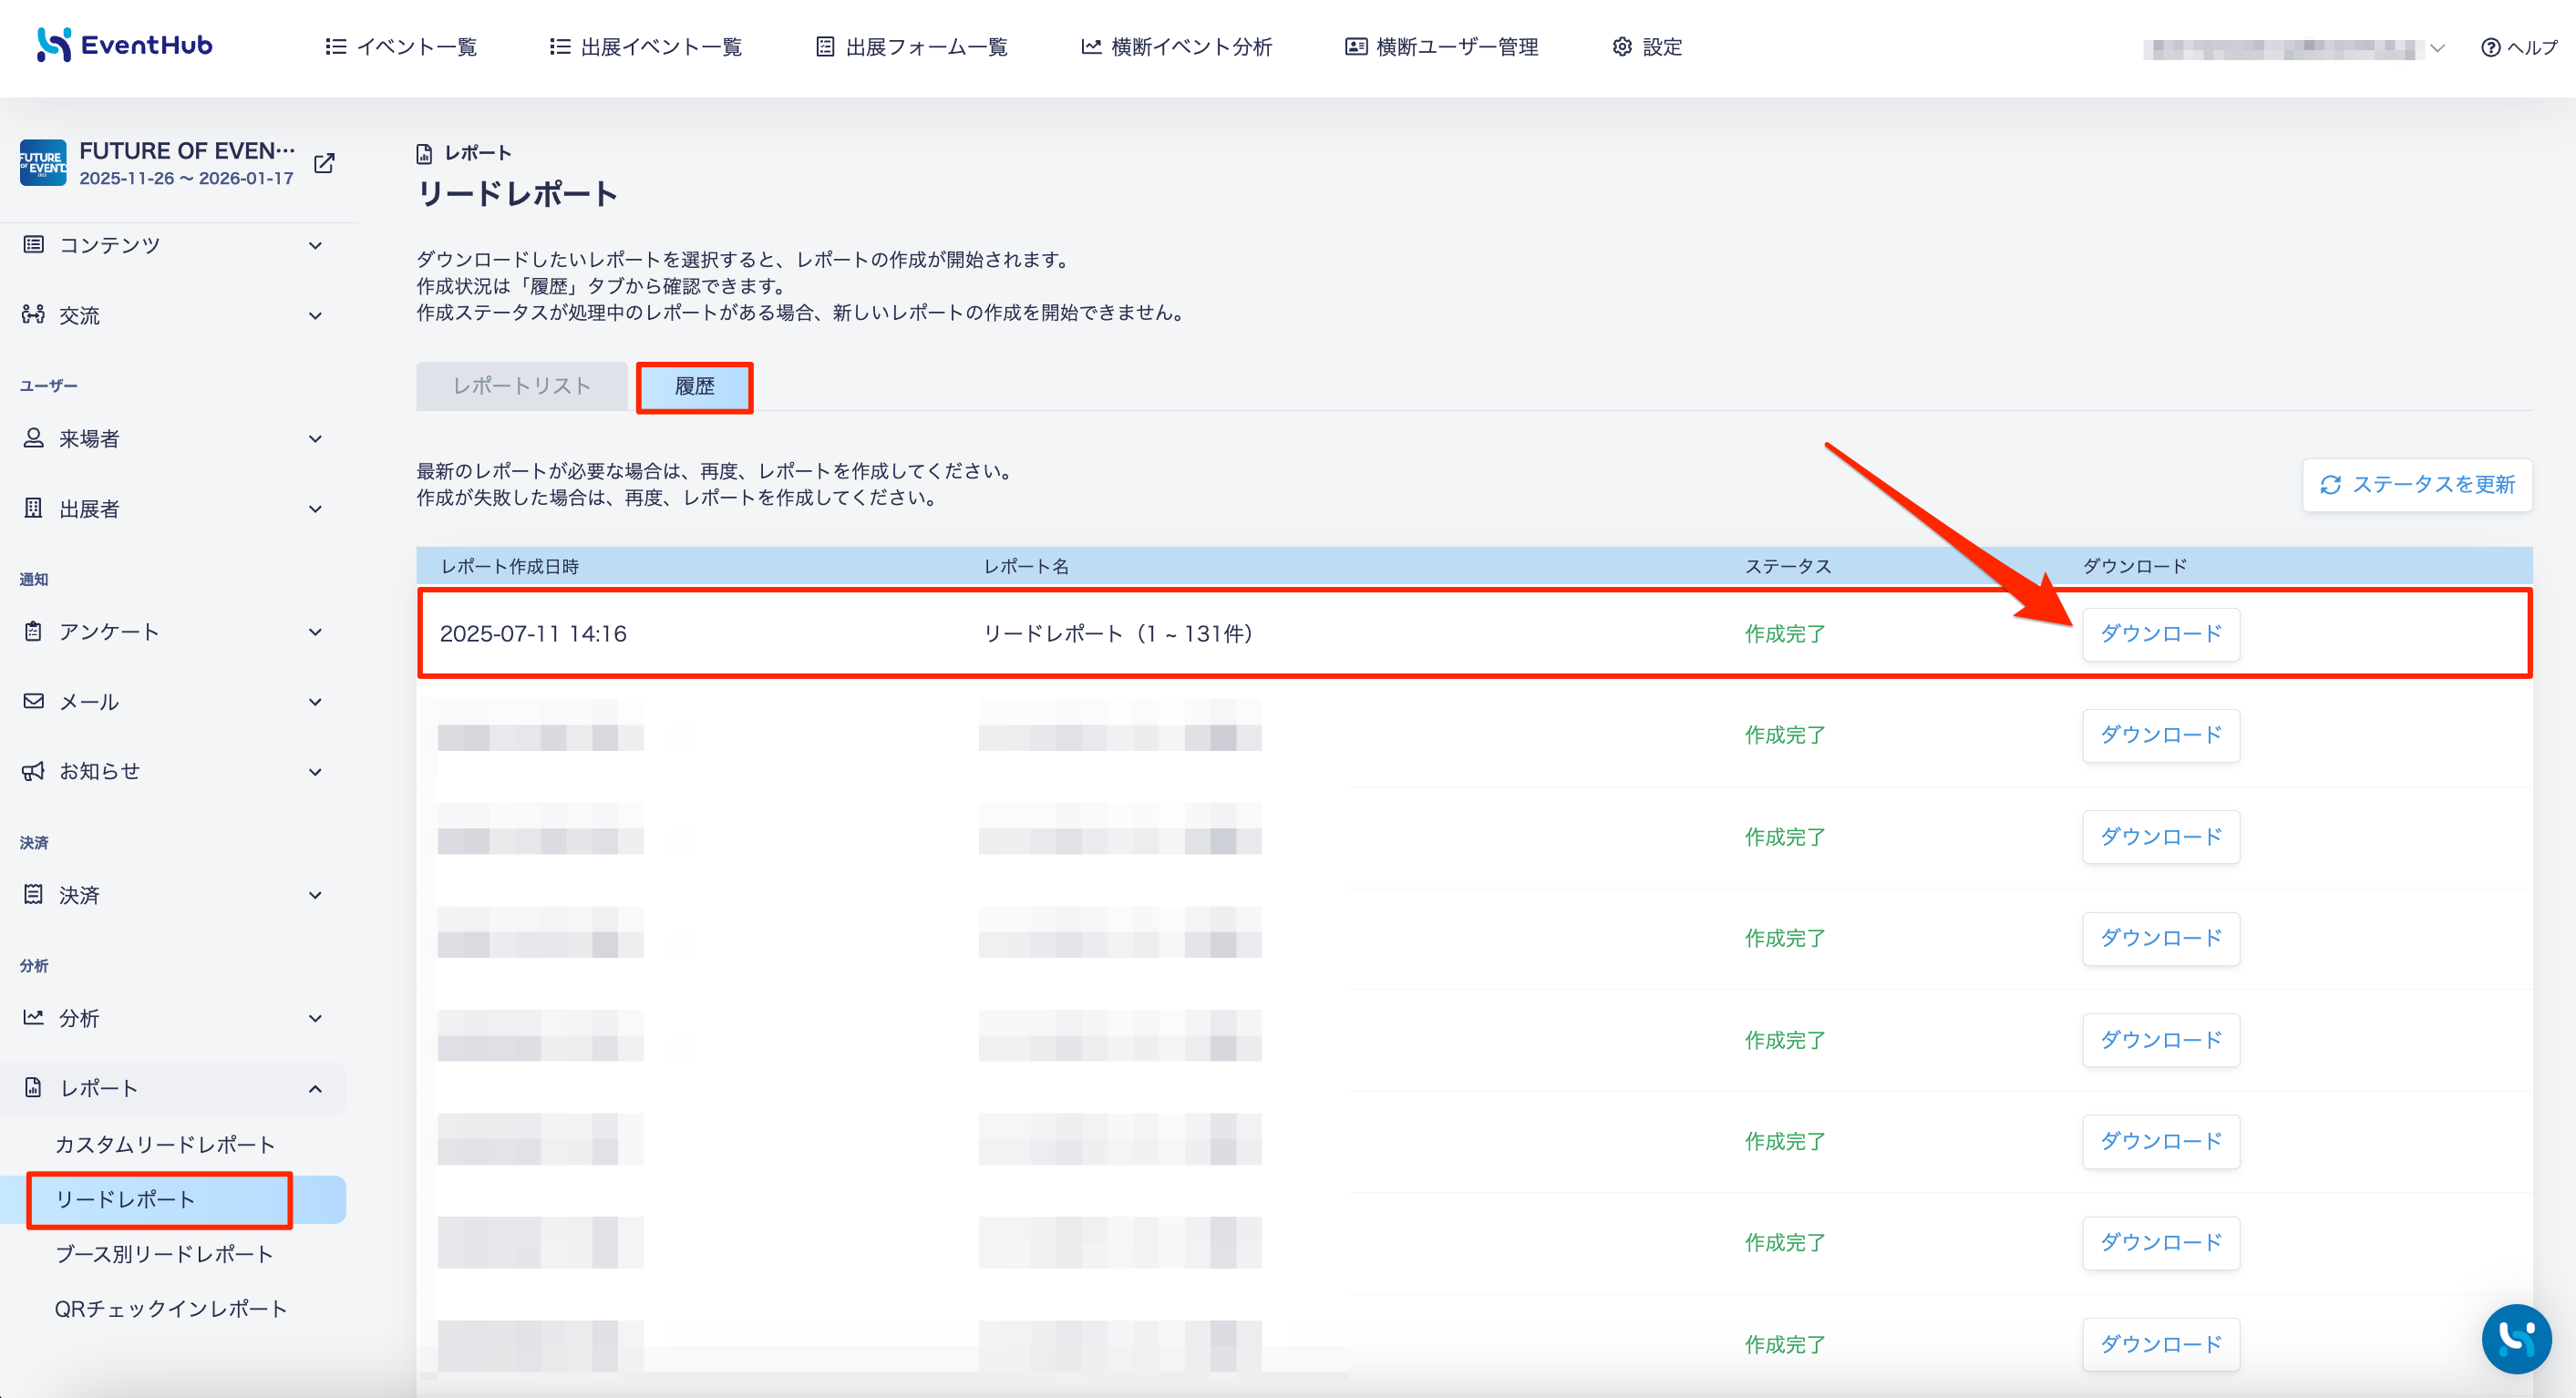Click the 横断ユーザー管理 ID card icon
The height and width of the screenshot is (1398, 2576).
1355,47
